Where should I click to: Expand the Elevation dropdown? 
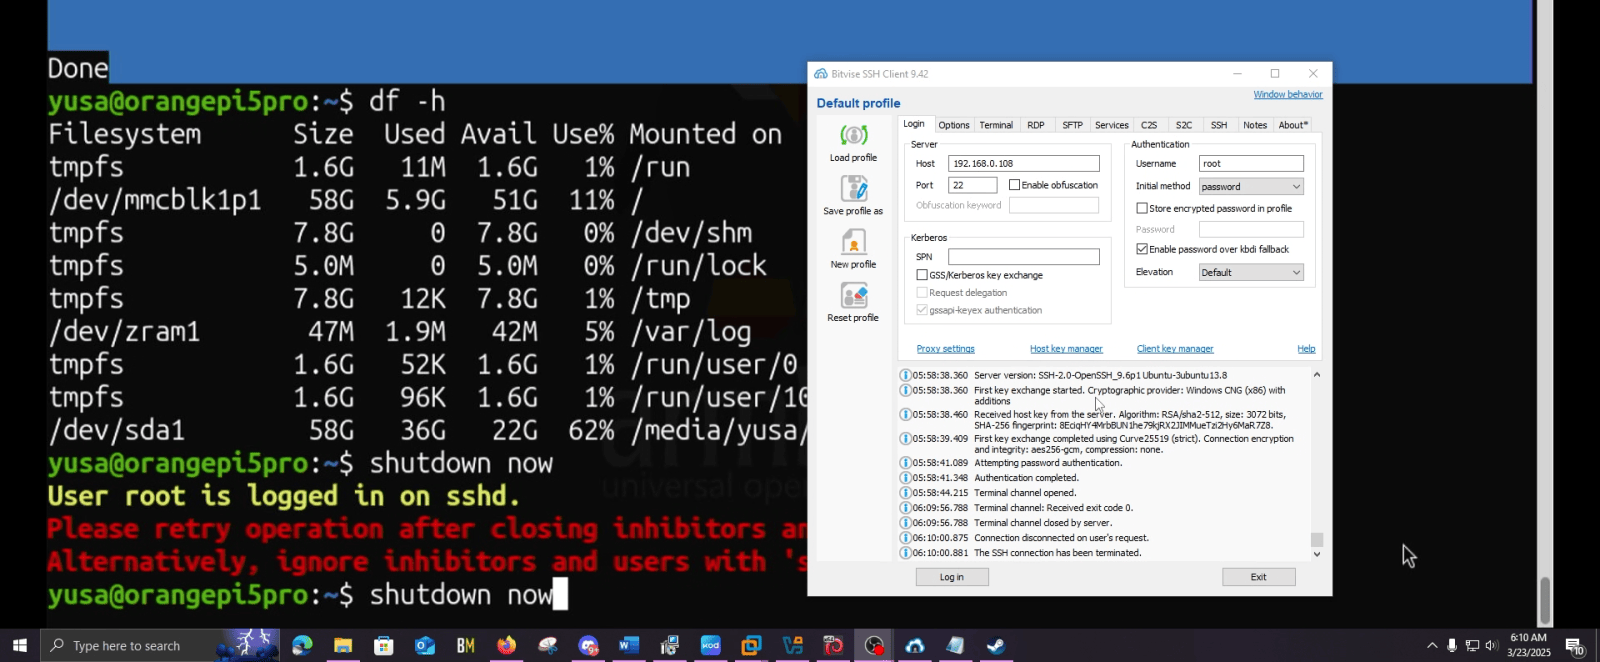click(x=1251, y=273)
